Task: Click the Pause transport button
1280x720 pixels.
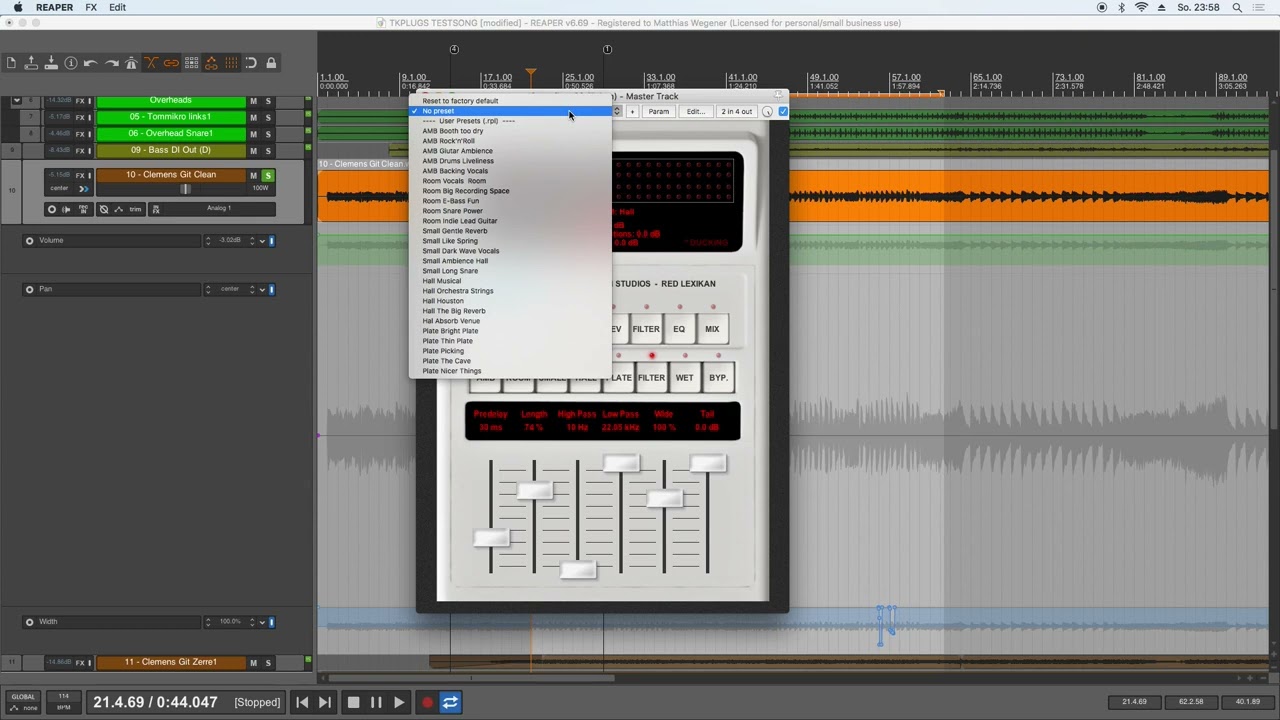Action: (x=376, y=703)
